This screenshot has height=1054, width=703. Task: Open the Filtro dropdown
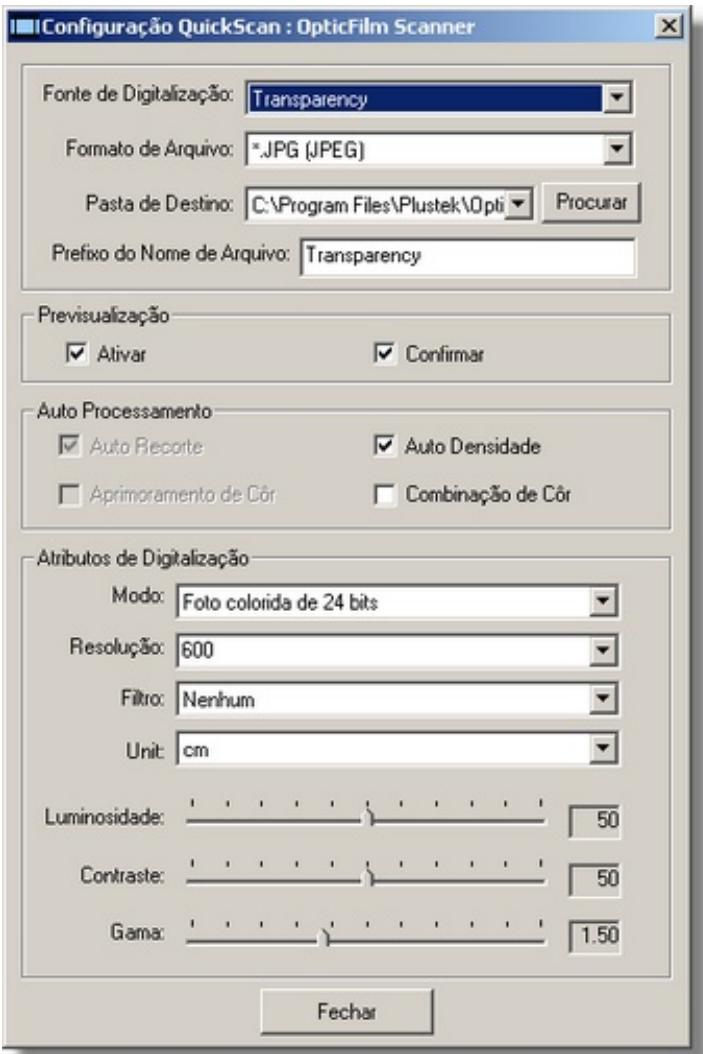[599, 700]
